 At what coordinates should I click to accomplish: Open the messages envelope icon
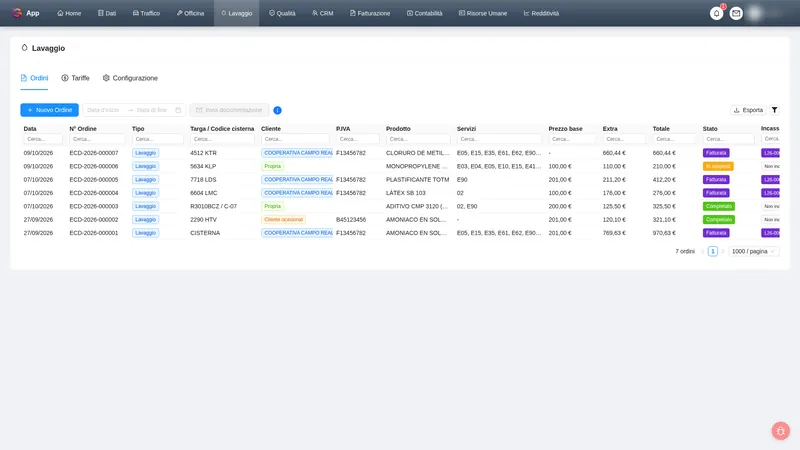[x=736, y=13]
